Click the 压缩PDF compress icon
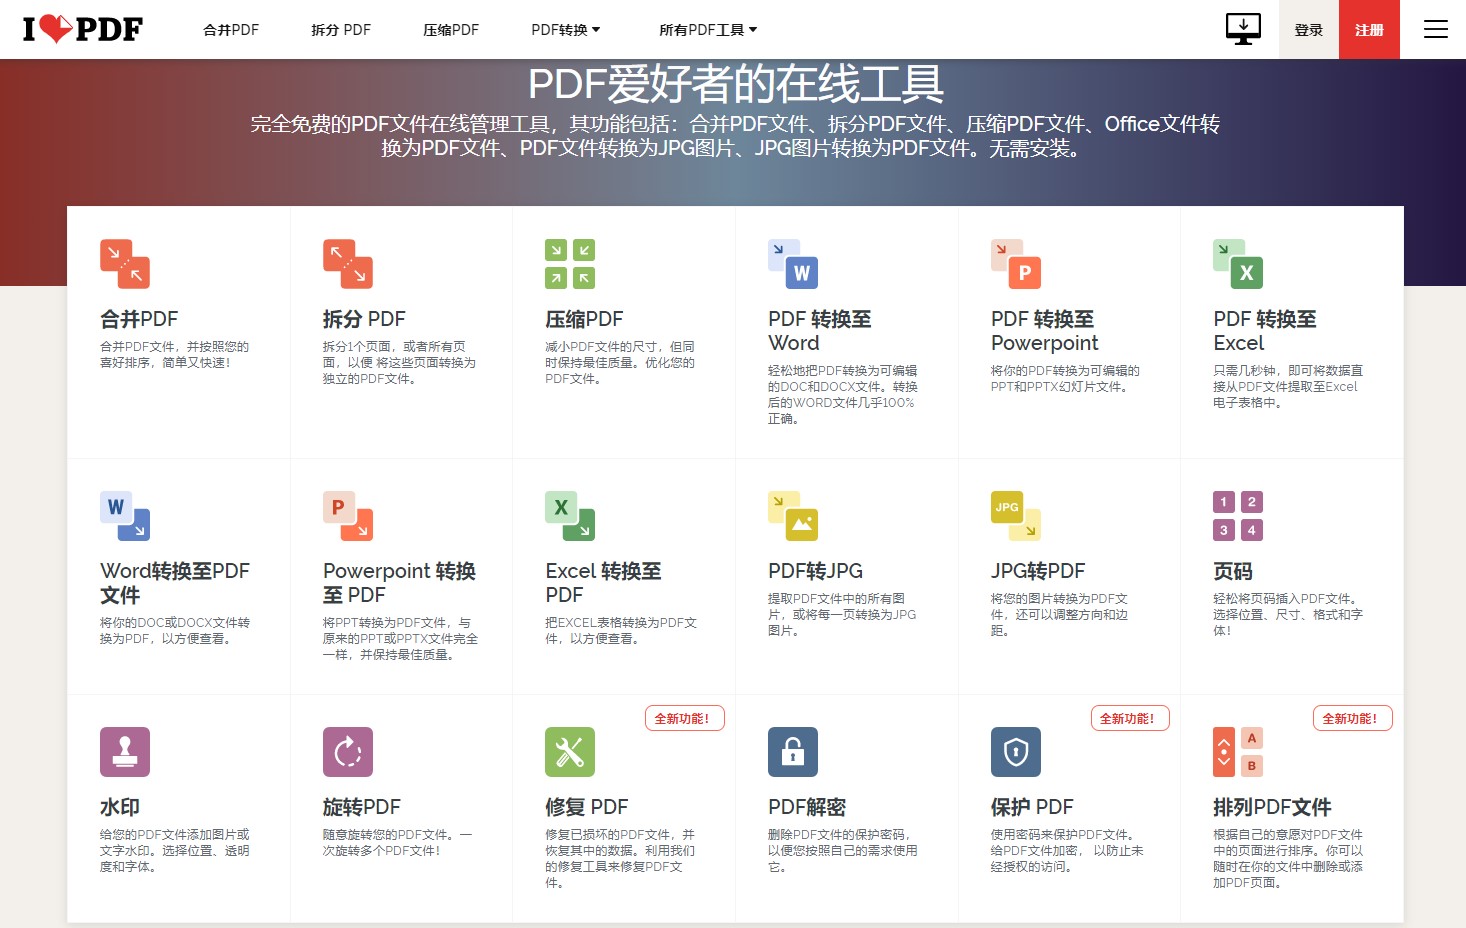Viewport: 1466px width, 928px height. click(x=570, y=264)
